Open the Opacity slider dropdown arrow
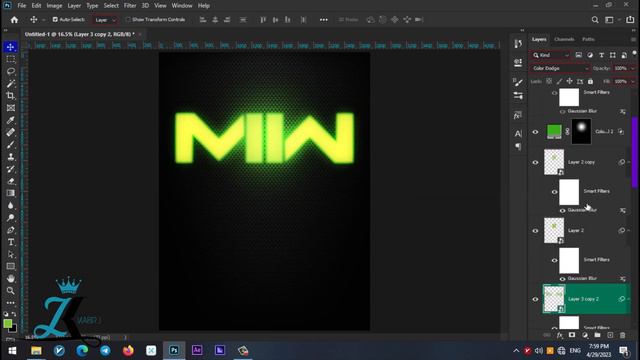This screenshot has width=640, height=360. coord(633,69)
